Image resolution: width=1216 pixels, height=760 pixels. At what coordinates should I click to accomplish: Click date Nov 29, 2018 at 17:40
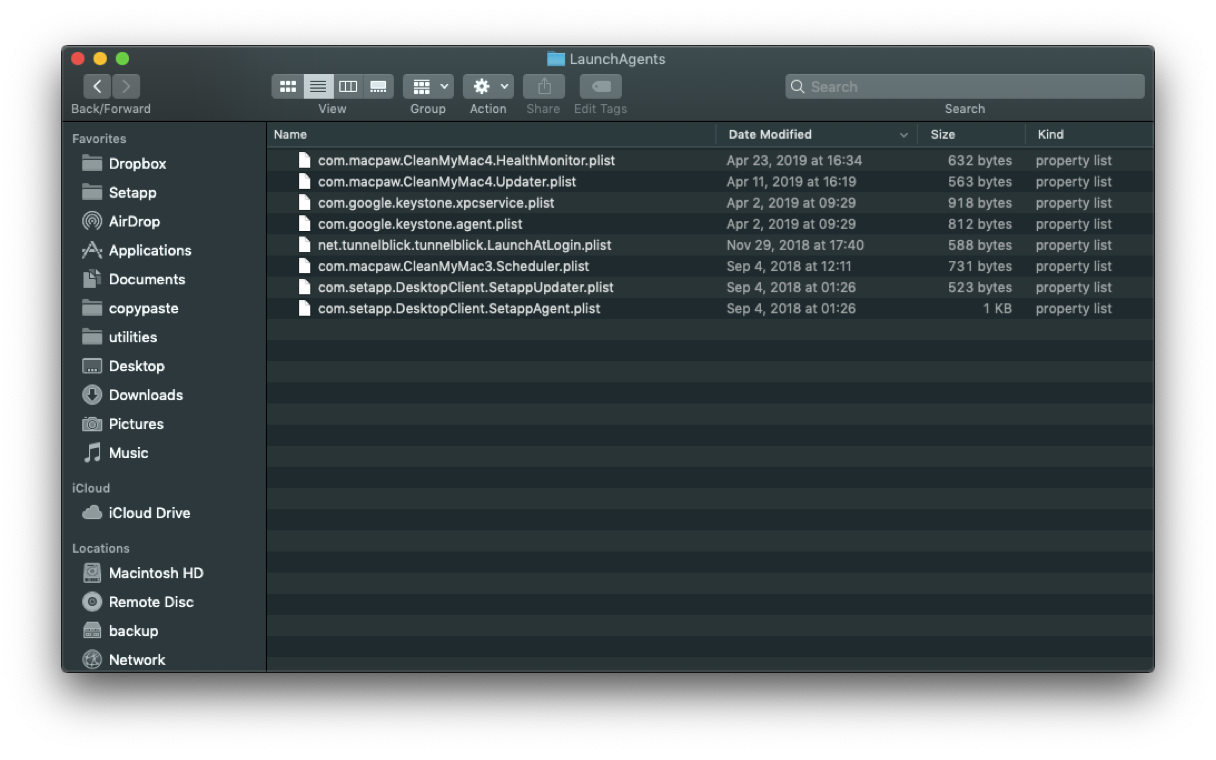795,245
